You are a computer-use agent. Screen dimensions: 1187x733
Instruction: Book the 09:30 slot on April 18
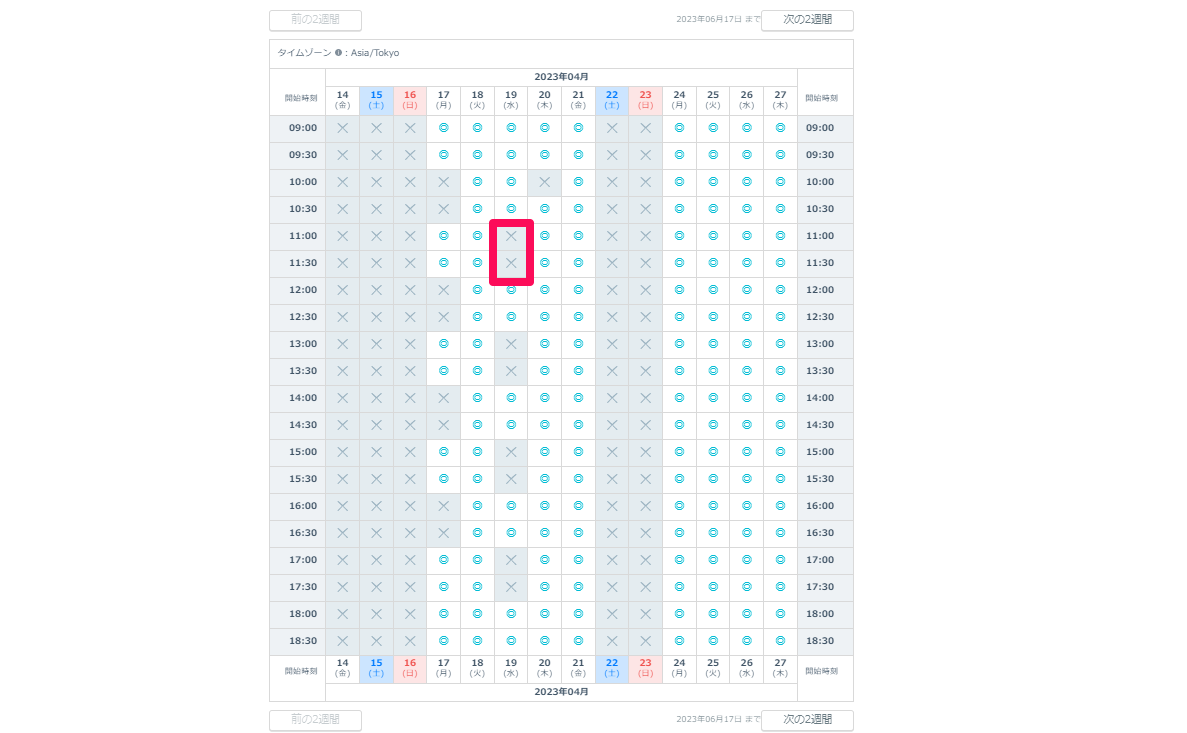477,155
